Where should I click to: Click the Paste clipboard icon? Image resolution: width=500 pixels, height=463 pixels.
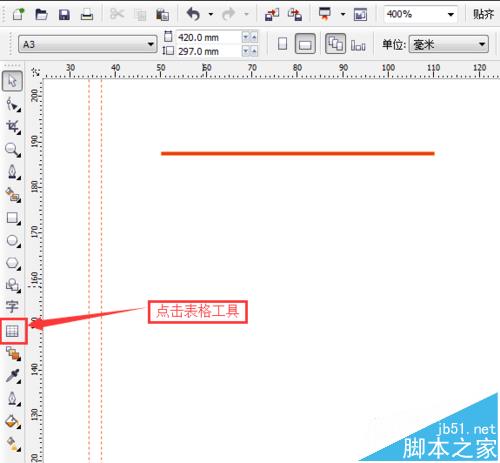[x=162, y=15]
